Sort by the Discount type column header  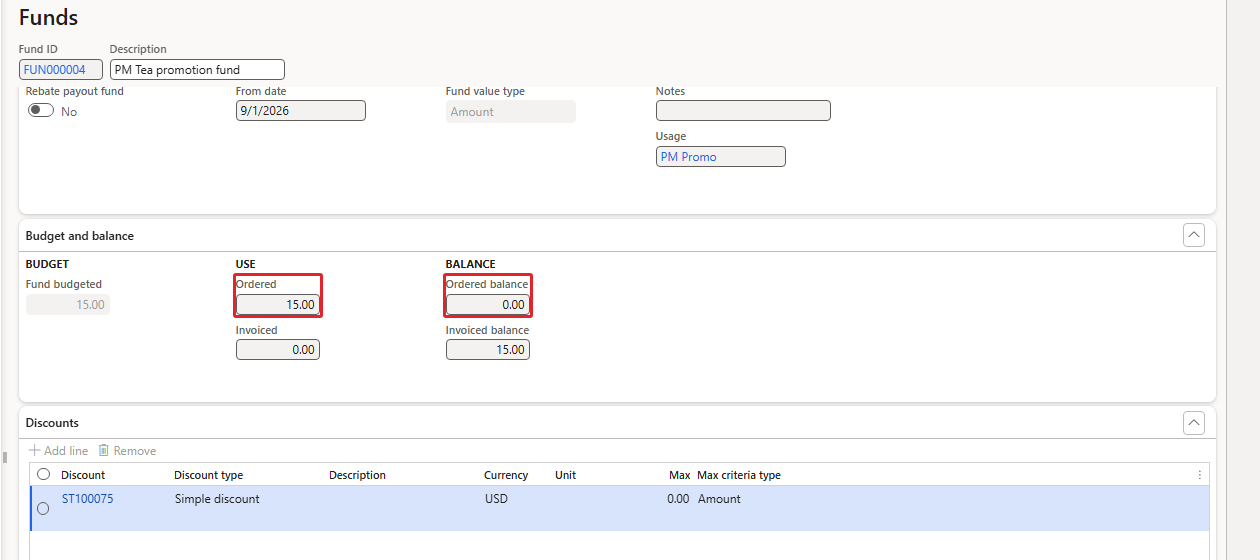click(209, 475)
